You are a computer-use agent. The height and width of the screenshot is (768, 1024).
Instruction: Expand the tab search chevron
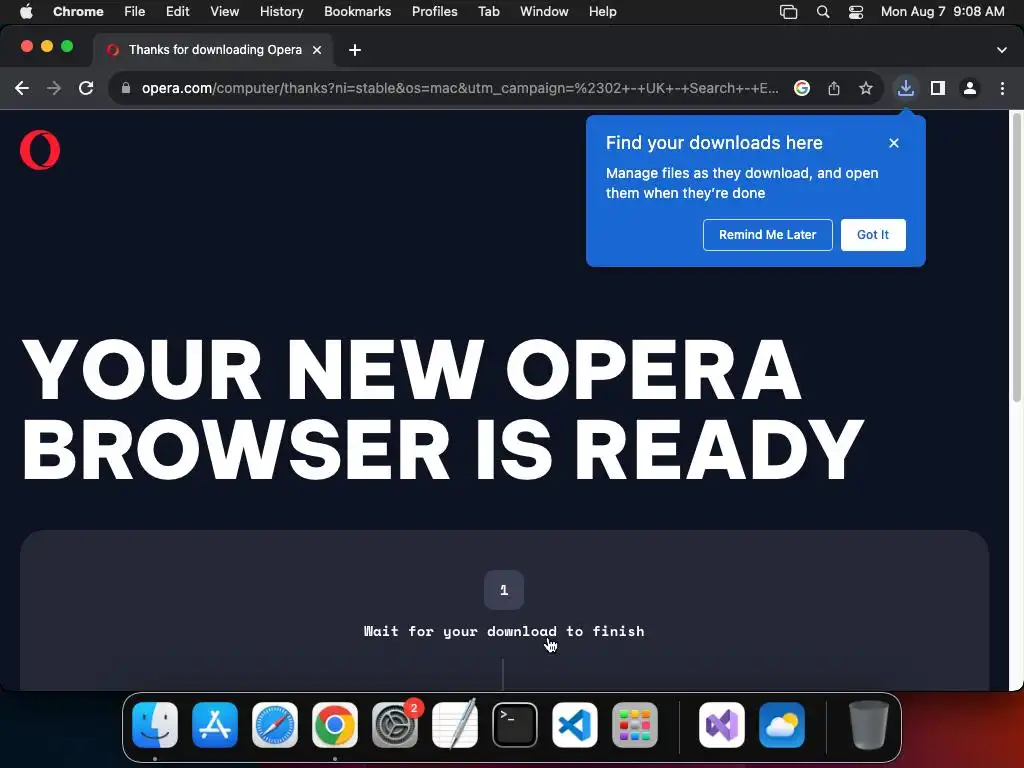tap(1002, 50)
